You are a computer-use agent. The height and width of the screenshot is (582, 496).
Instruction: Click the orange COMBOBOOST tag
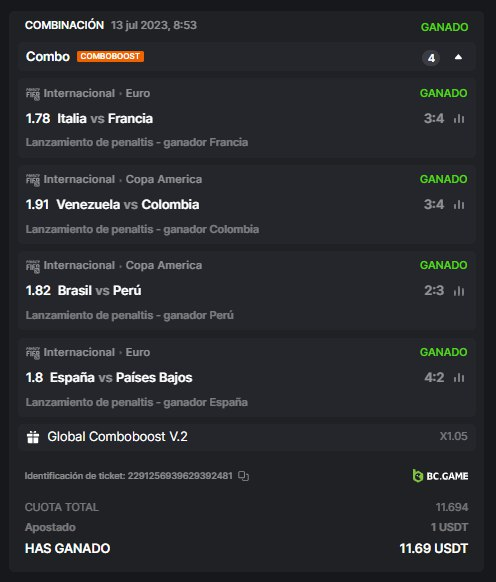coord(110,56)
